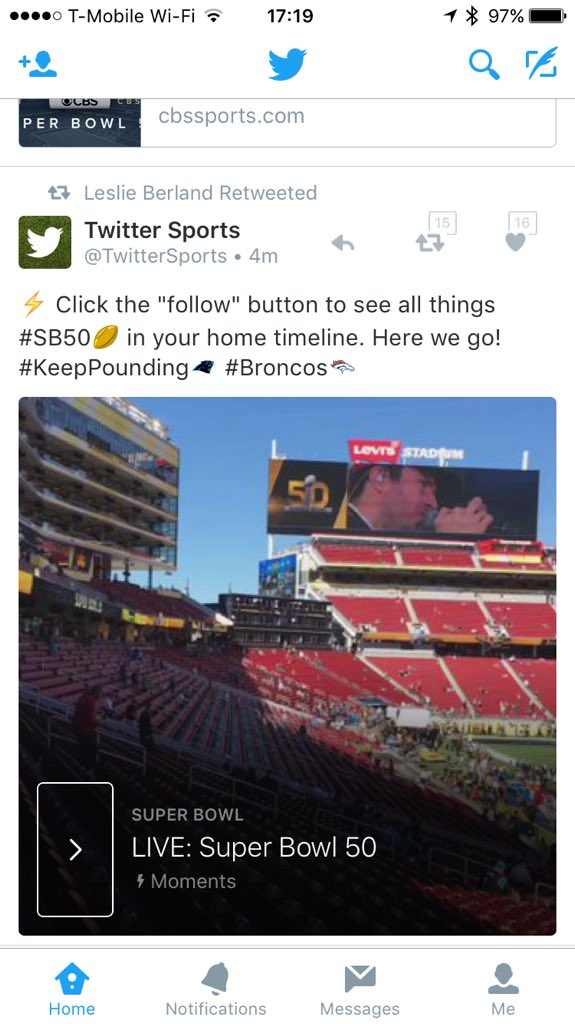Go to the Messages tab
The width and height of the screenshot is (575, 1024).
[359, 989]
